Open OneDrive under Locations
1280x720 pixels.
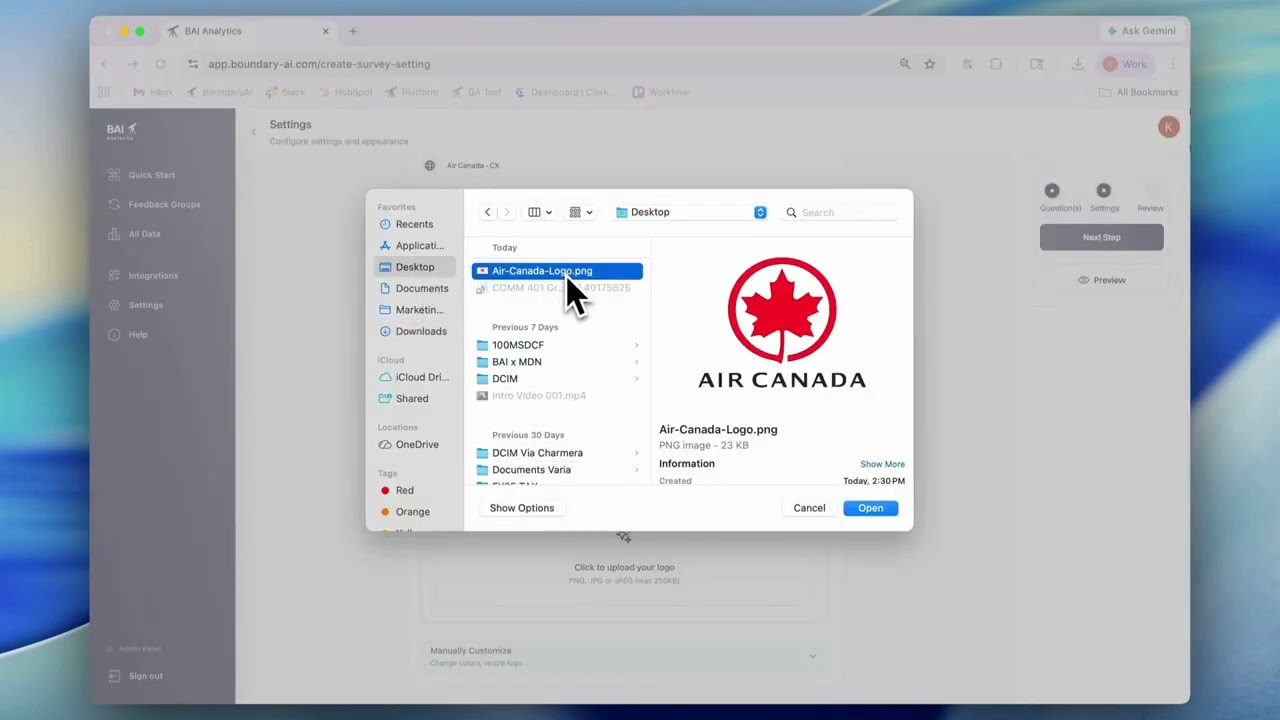click(x=414, y=444)
